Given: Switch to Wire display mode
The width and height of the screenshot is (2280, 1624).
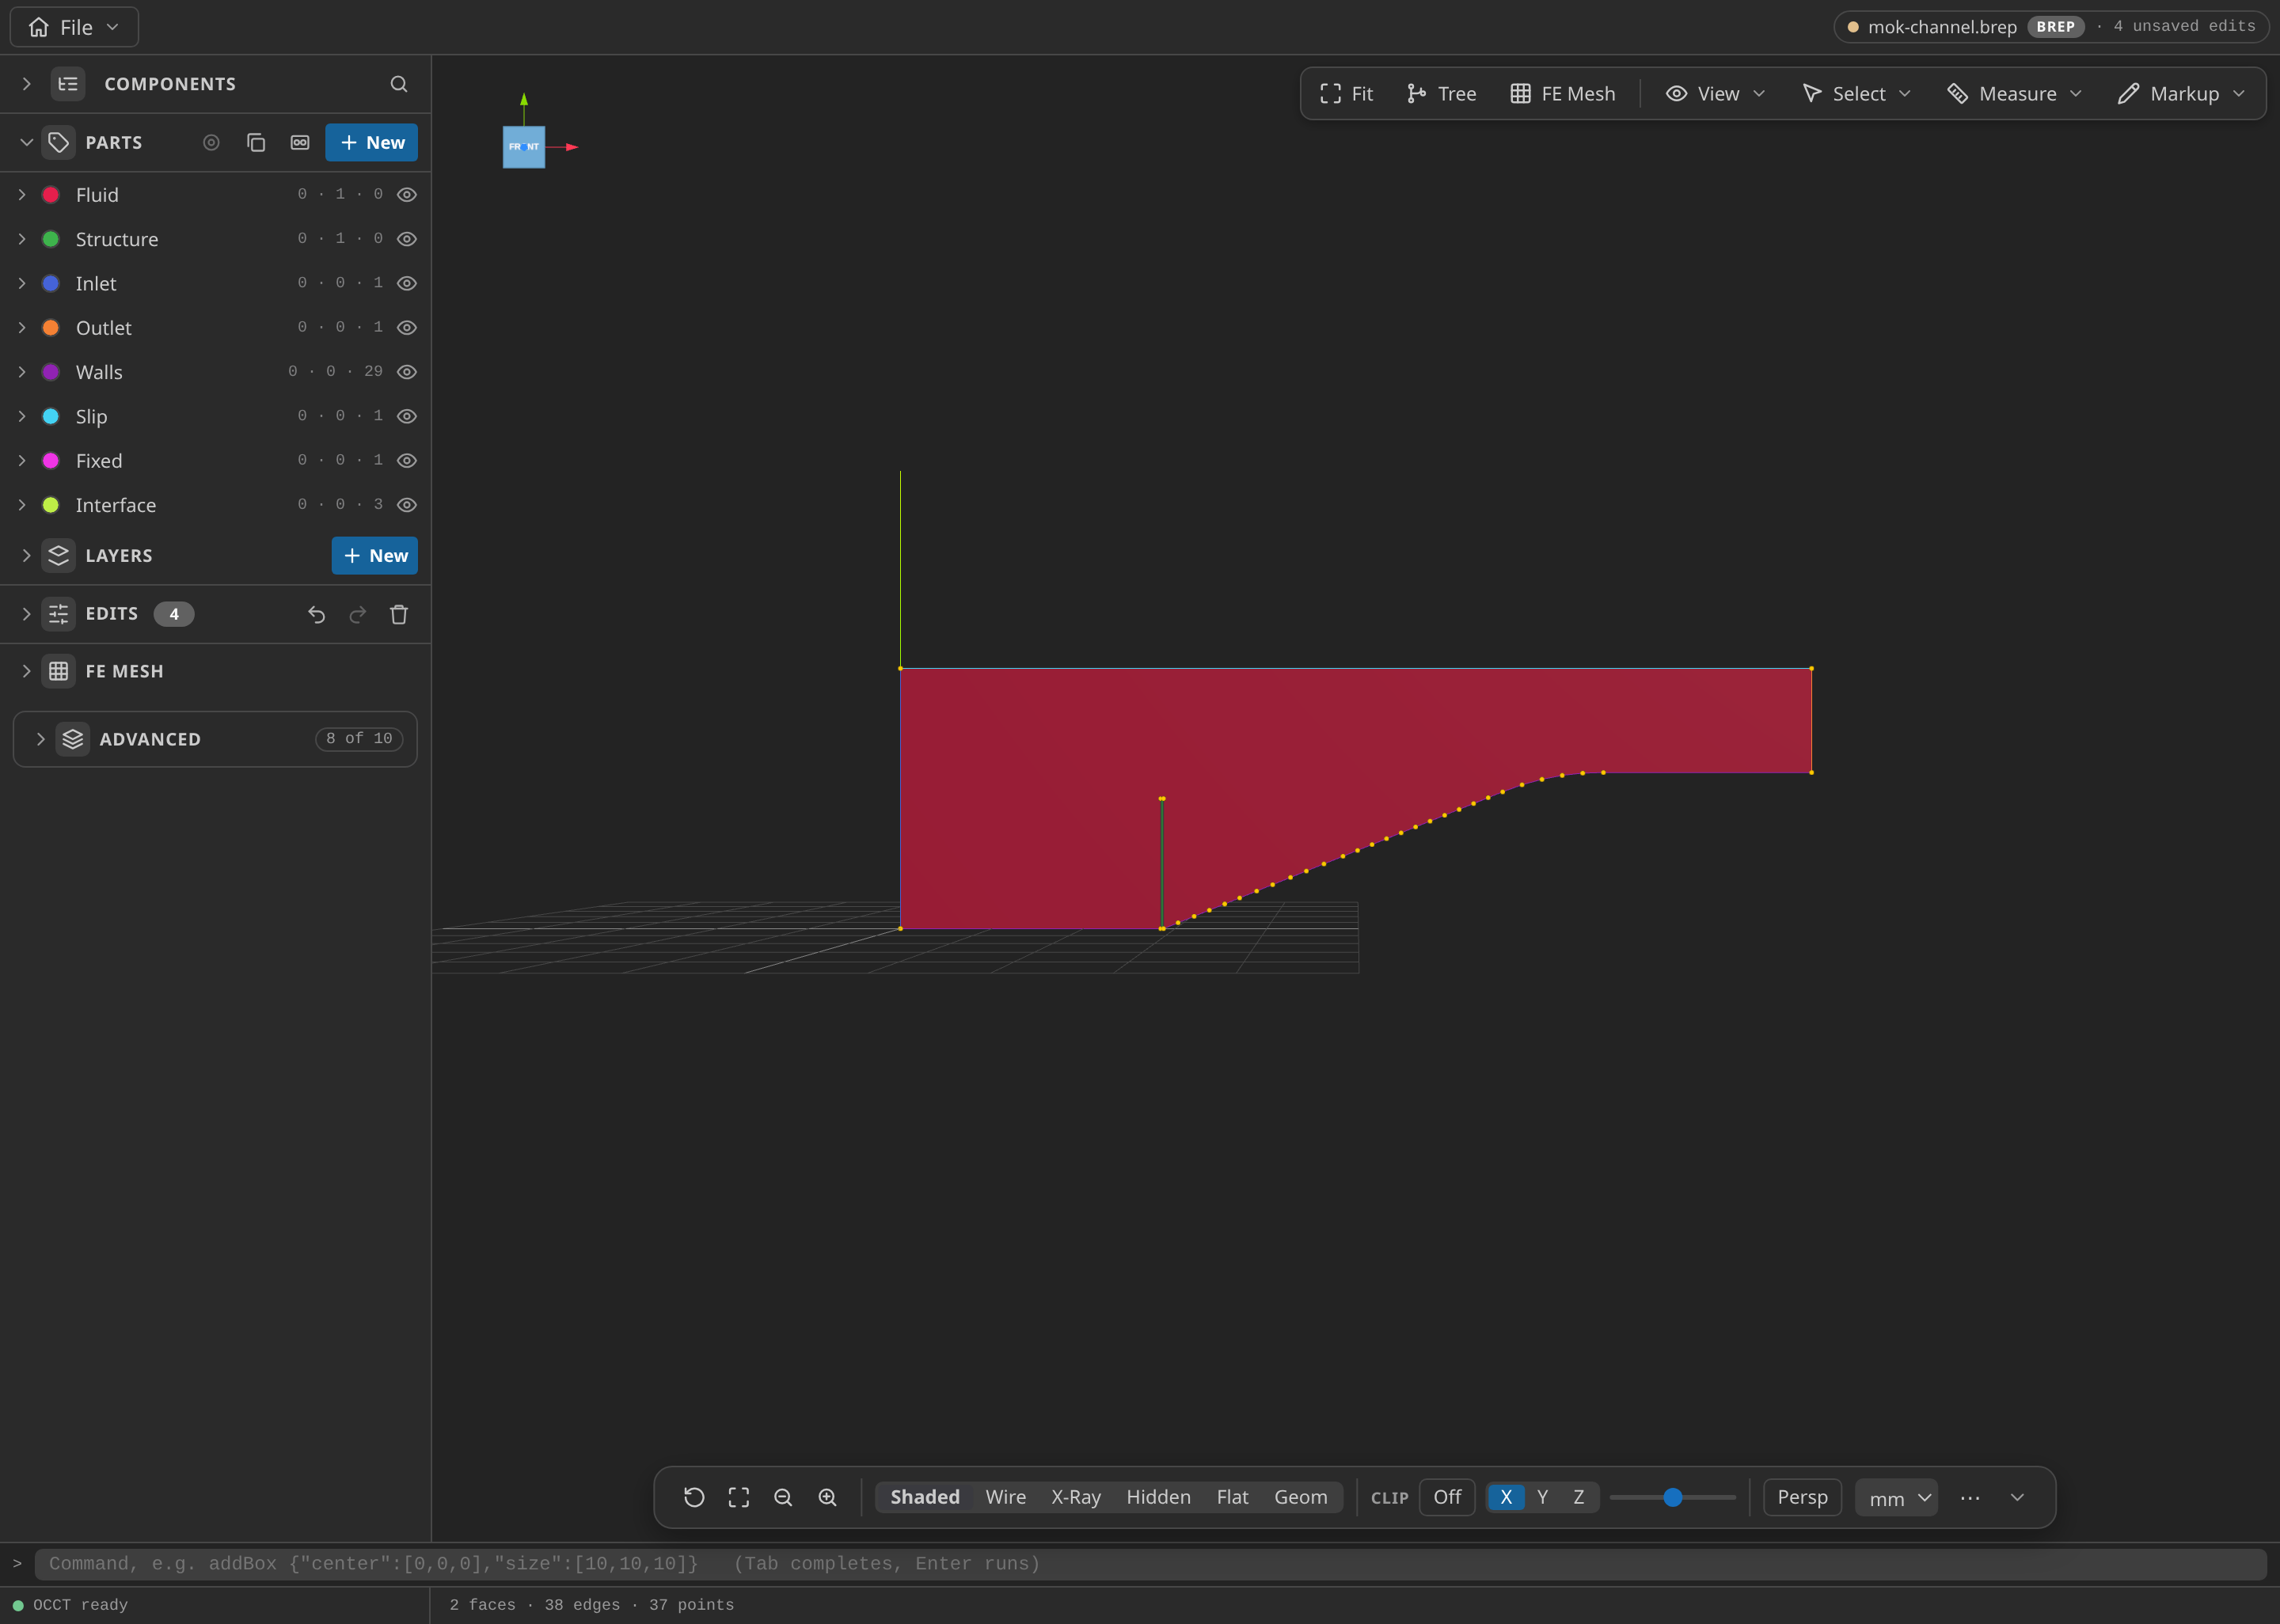Looking at the screenshot, I should coord(1005,1497).
